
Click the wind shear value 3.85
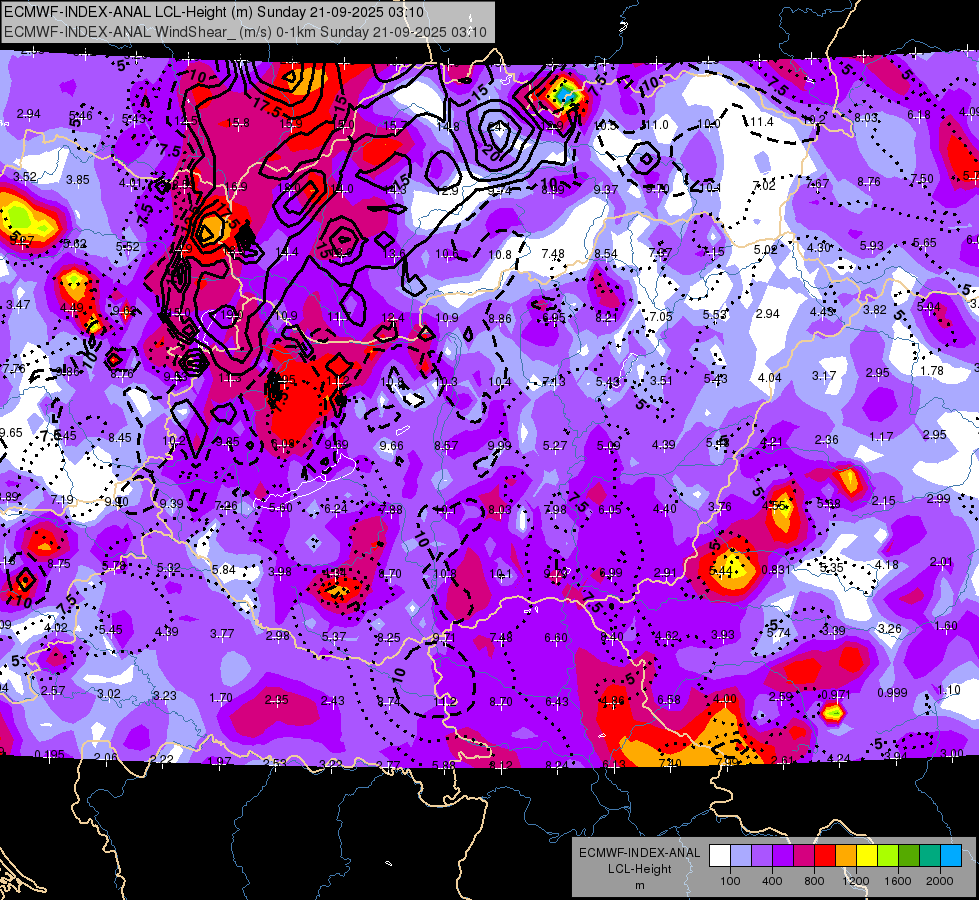click(78, 180)
